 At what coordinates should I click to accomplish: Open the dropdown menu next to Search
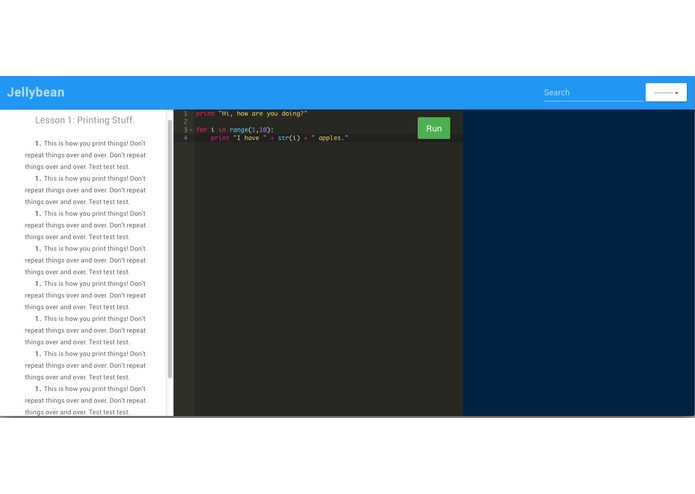[666, 92]
